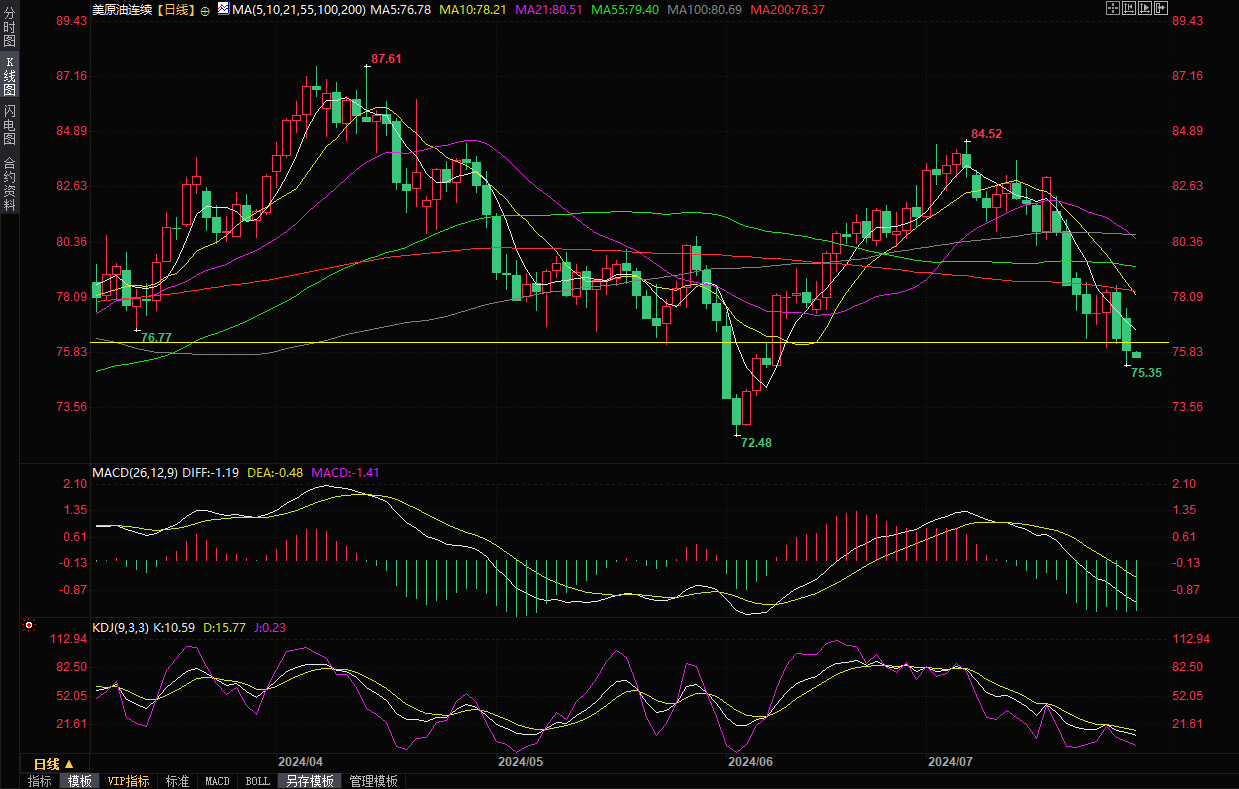Image resolution: width=1239 pixels, height=789 pixels.
Task: Select the VIP指标 option
Action: click(x=128, y=781)
